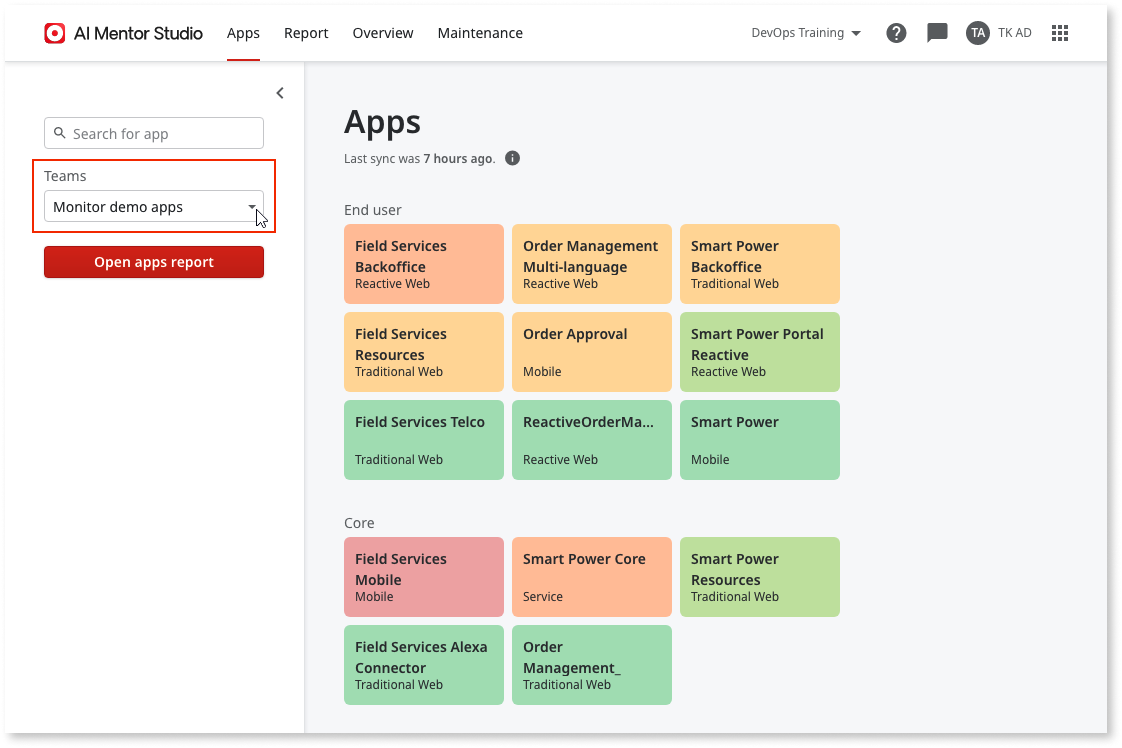Screen dimensions: 1122x748
Task: Open the Order Approval mobile app tile
Action: [591, 352]
